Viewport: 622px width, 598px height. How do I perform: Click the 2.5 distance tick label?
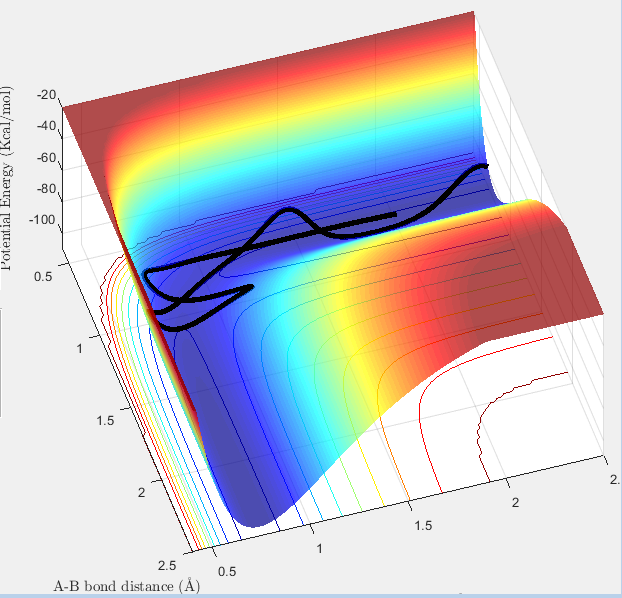tap(167, 565)
